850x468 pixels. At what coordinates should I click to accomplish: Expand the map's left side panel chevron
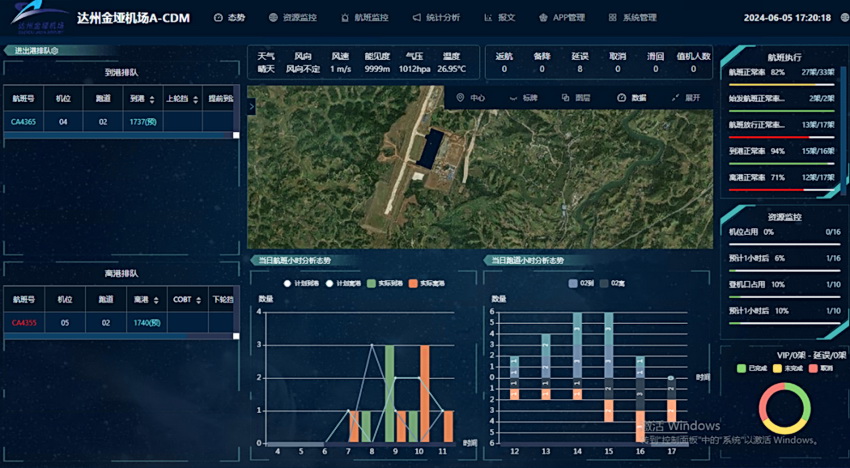(252, 106)
